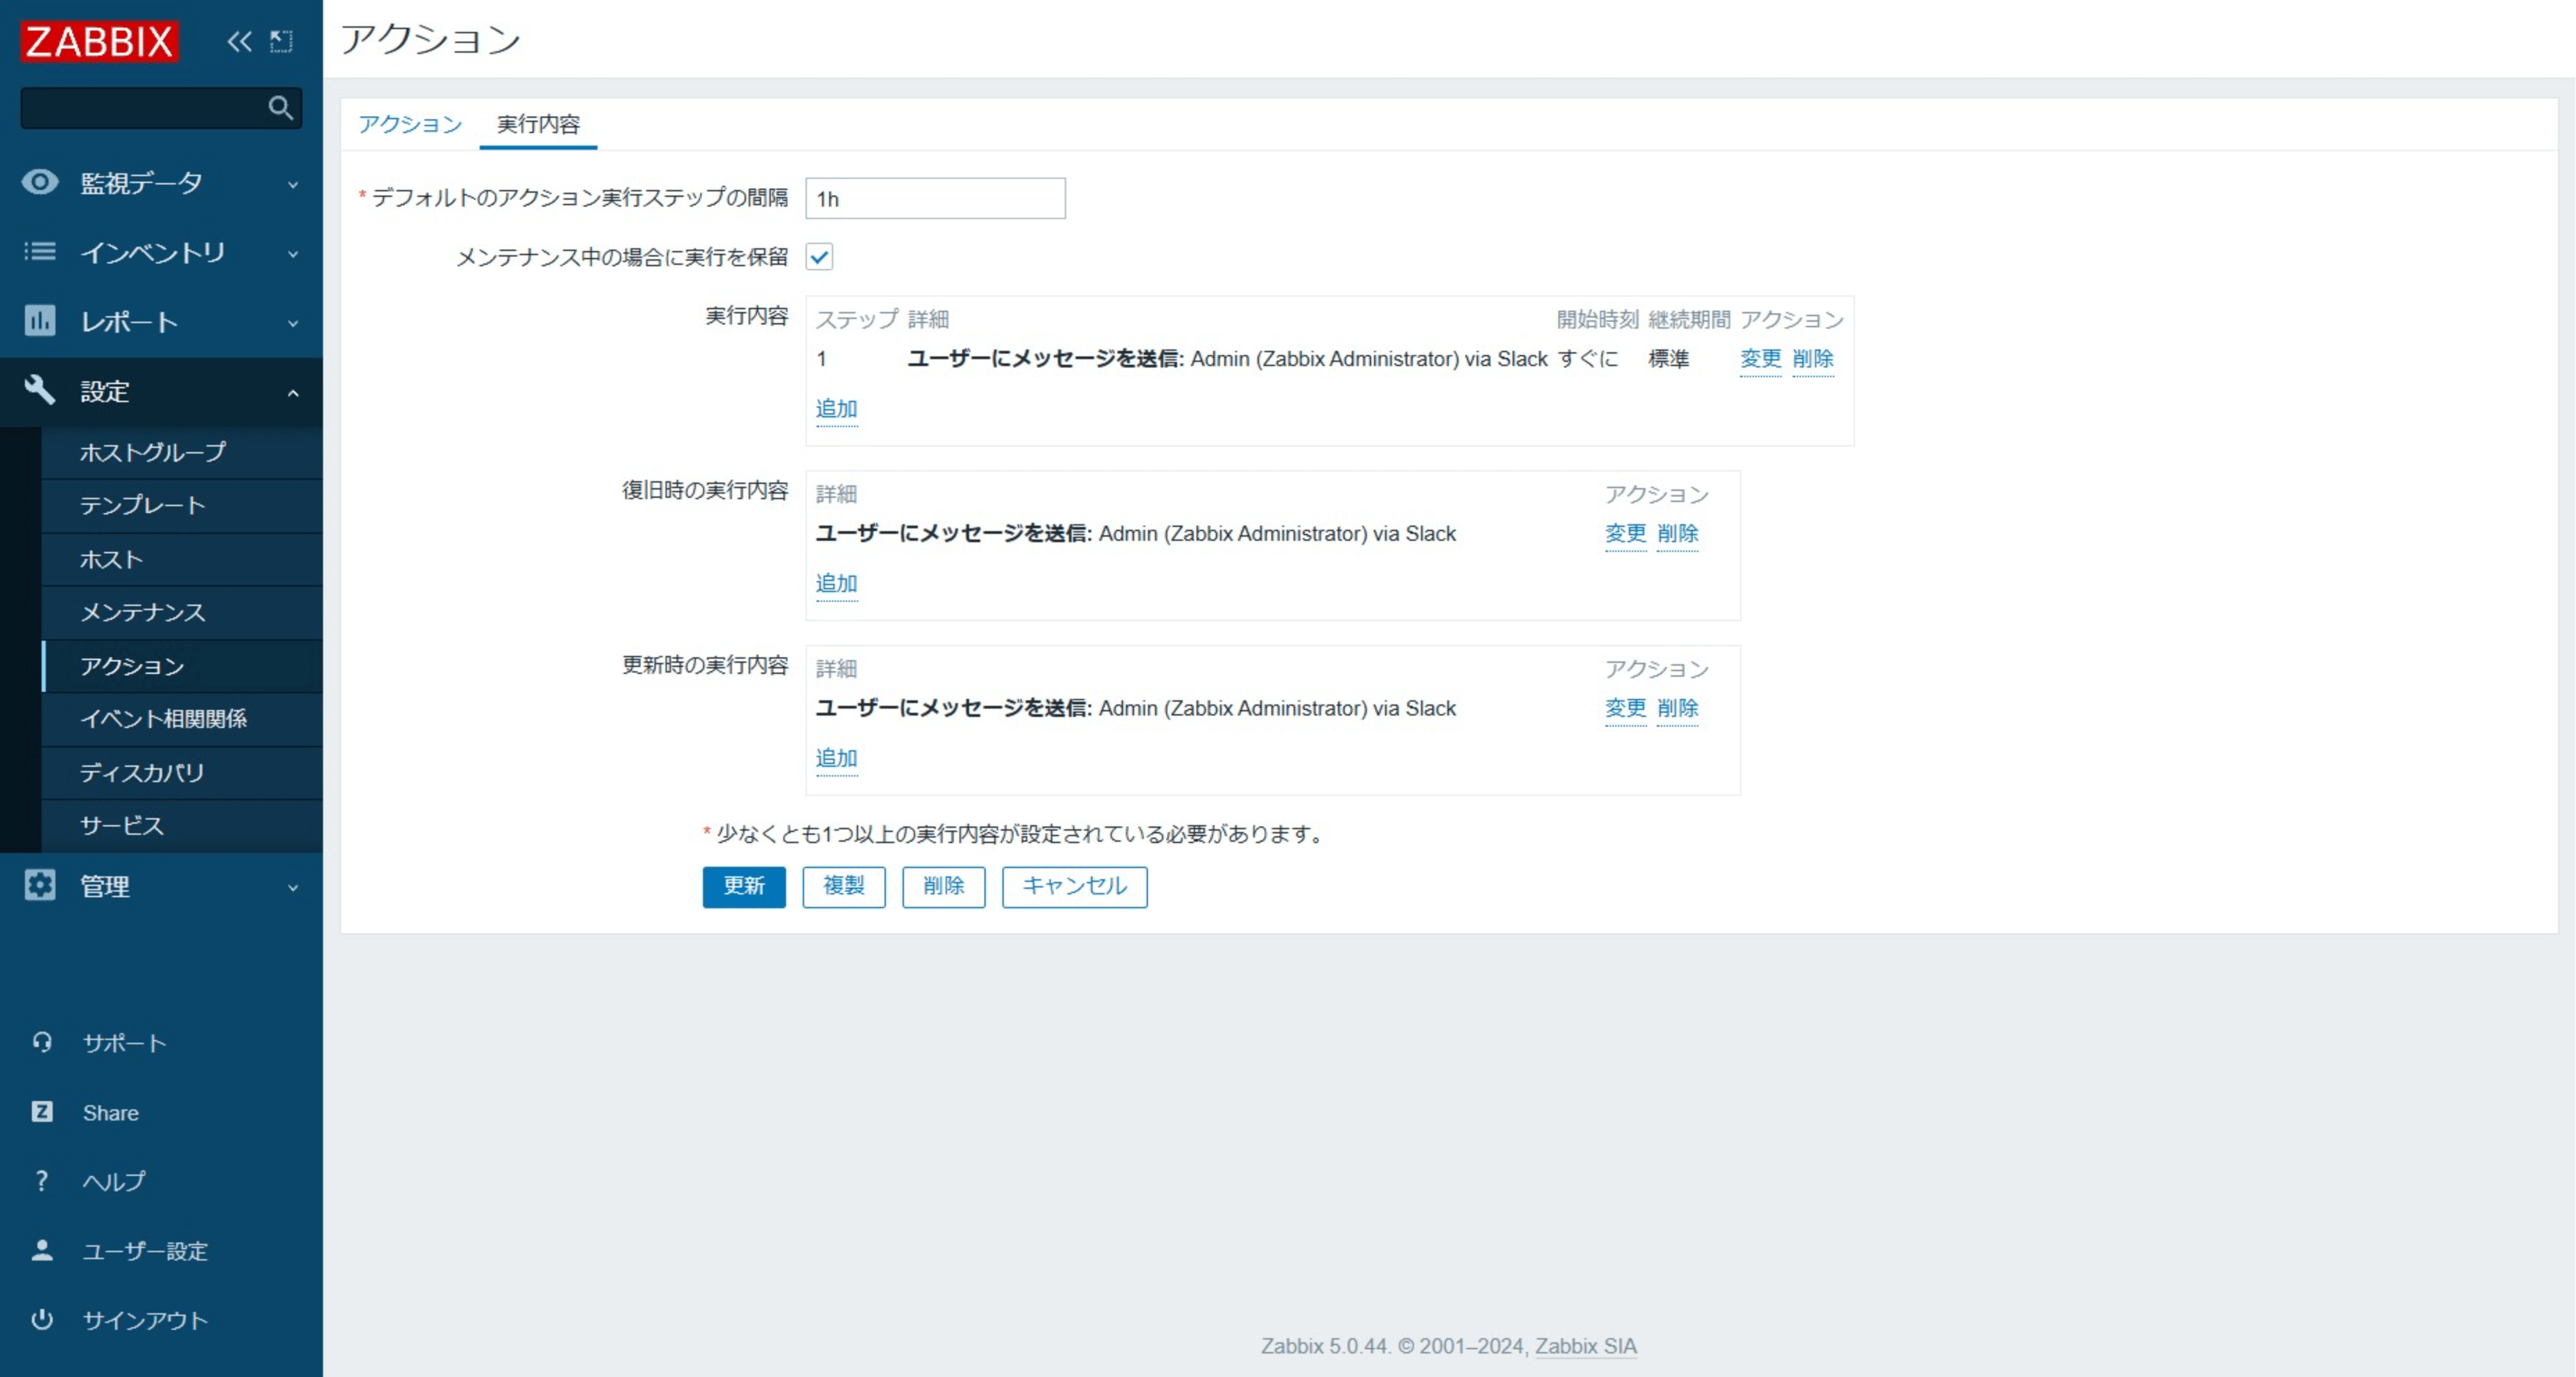
Task: Switch to the アクション tab
Action: tap(410, 124)
